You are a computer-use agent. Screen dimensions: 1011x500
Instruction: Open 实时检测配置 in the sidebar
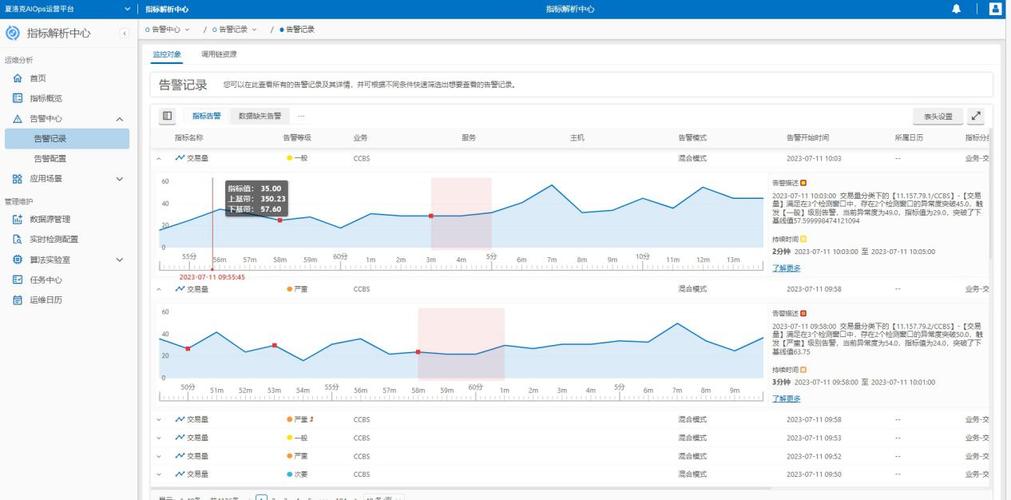pos(54,239)
